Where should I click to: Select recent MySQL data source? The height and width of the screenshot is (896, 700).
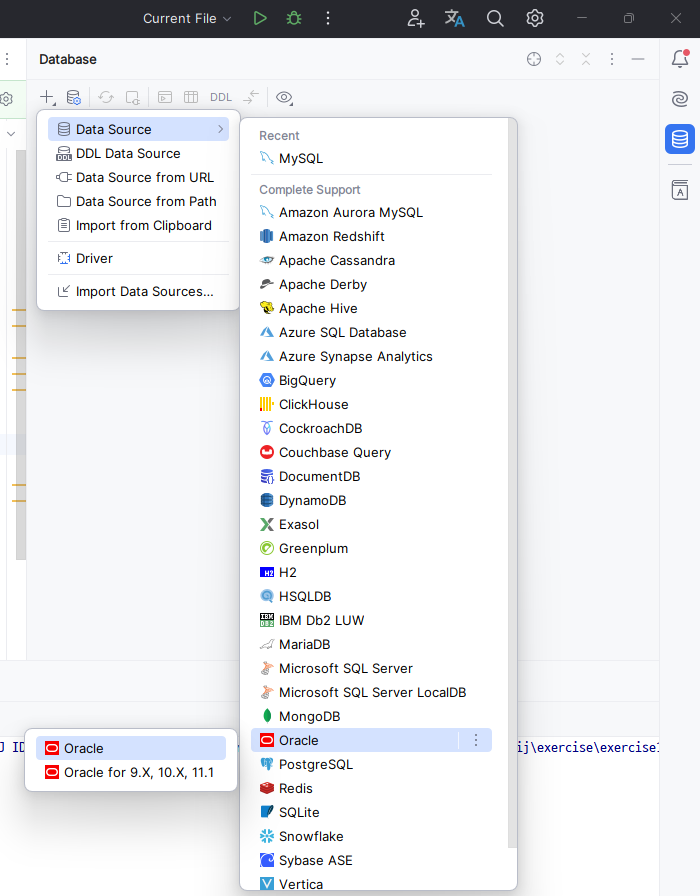tap(371, 158)
